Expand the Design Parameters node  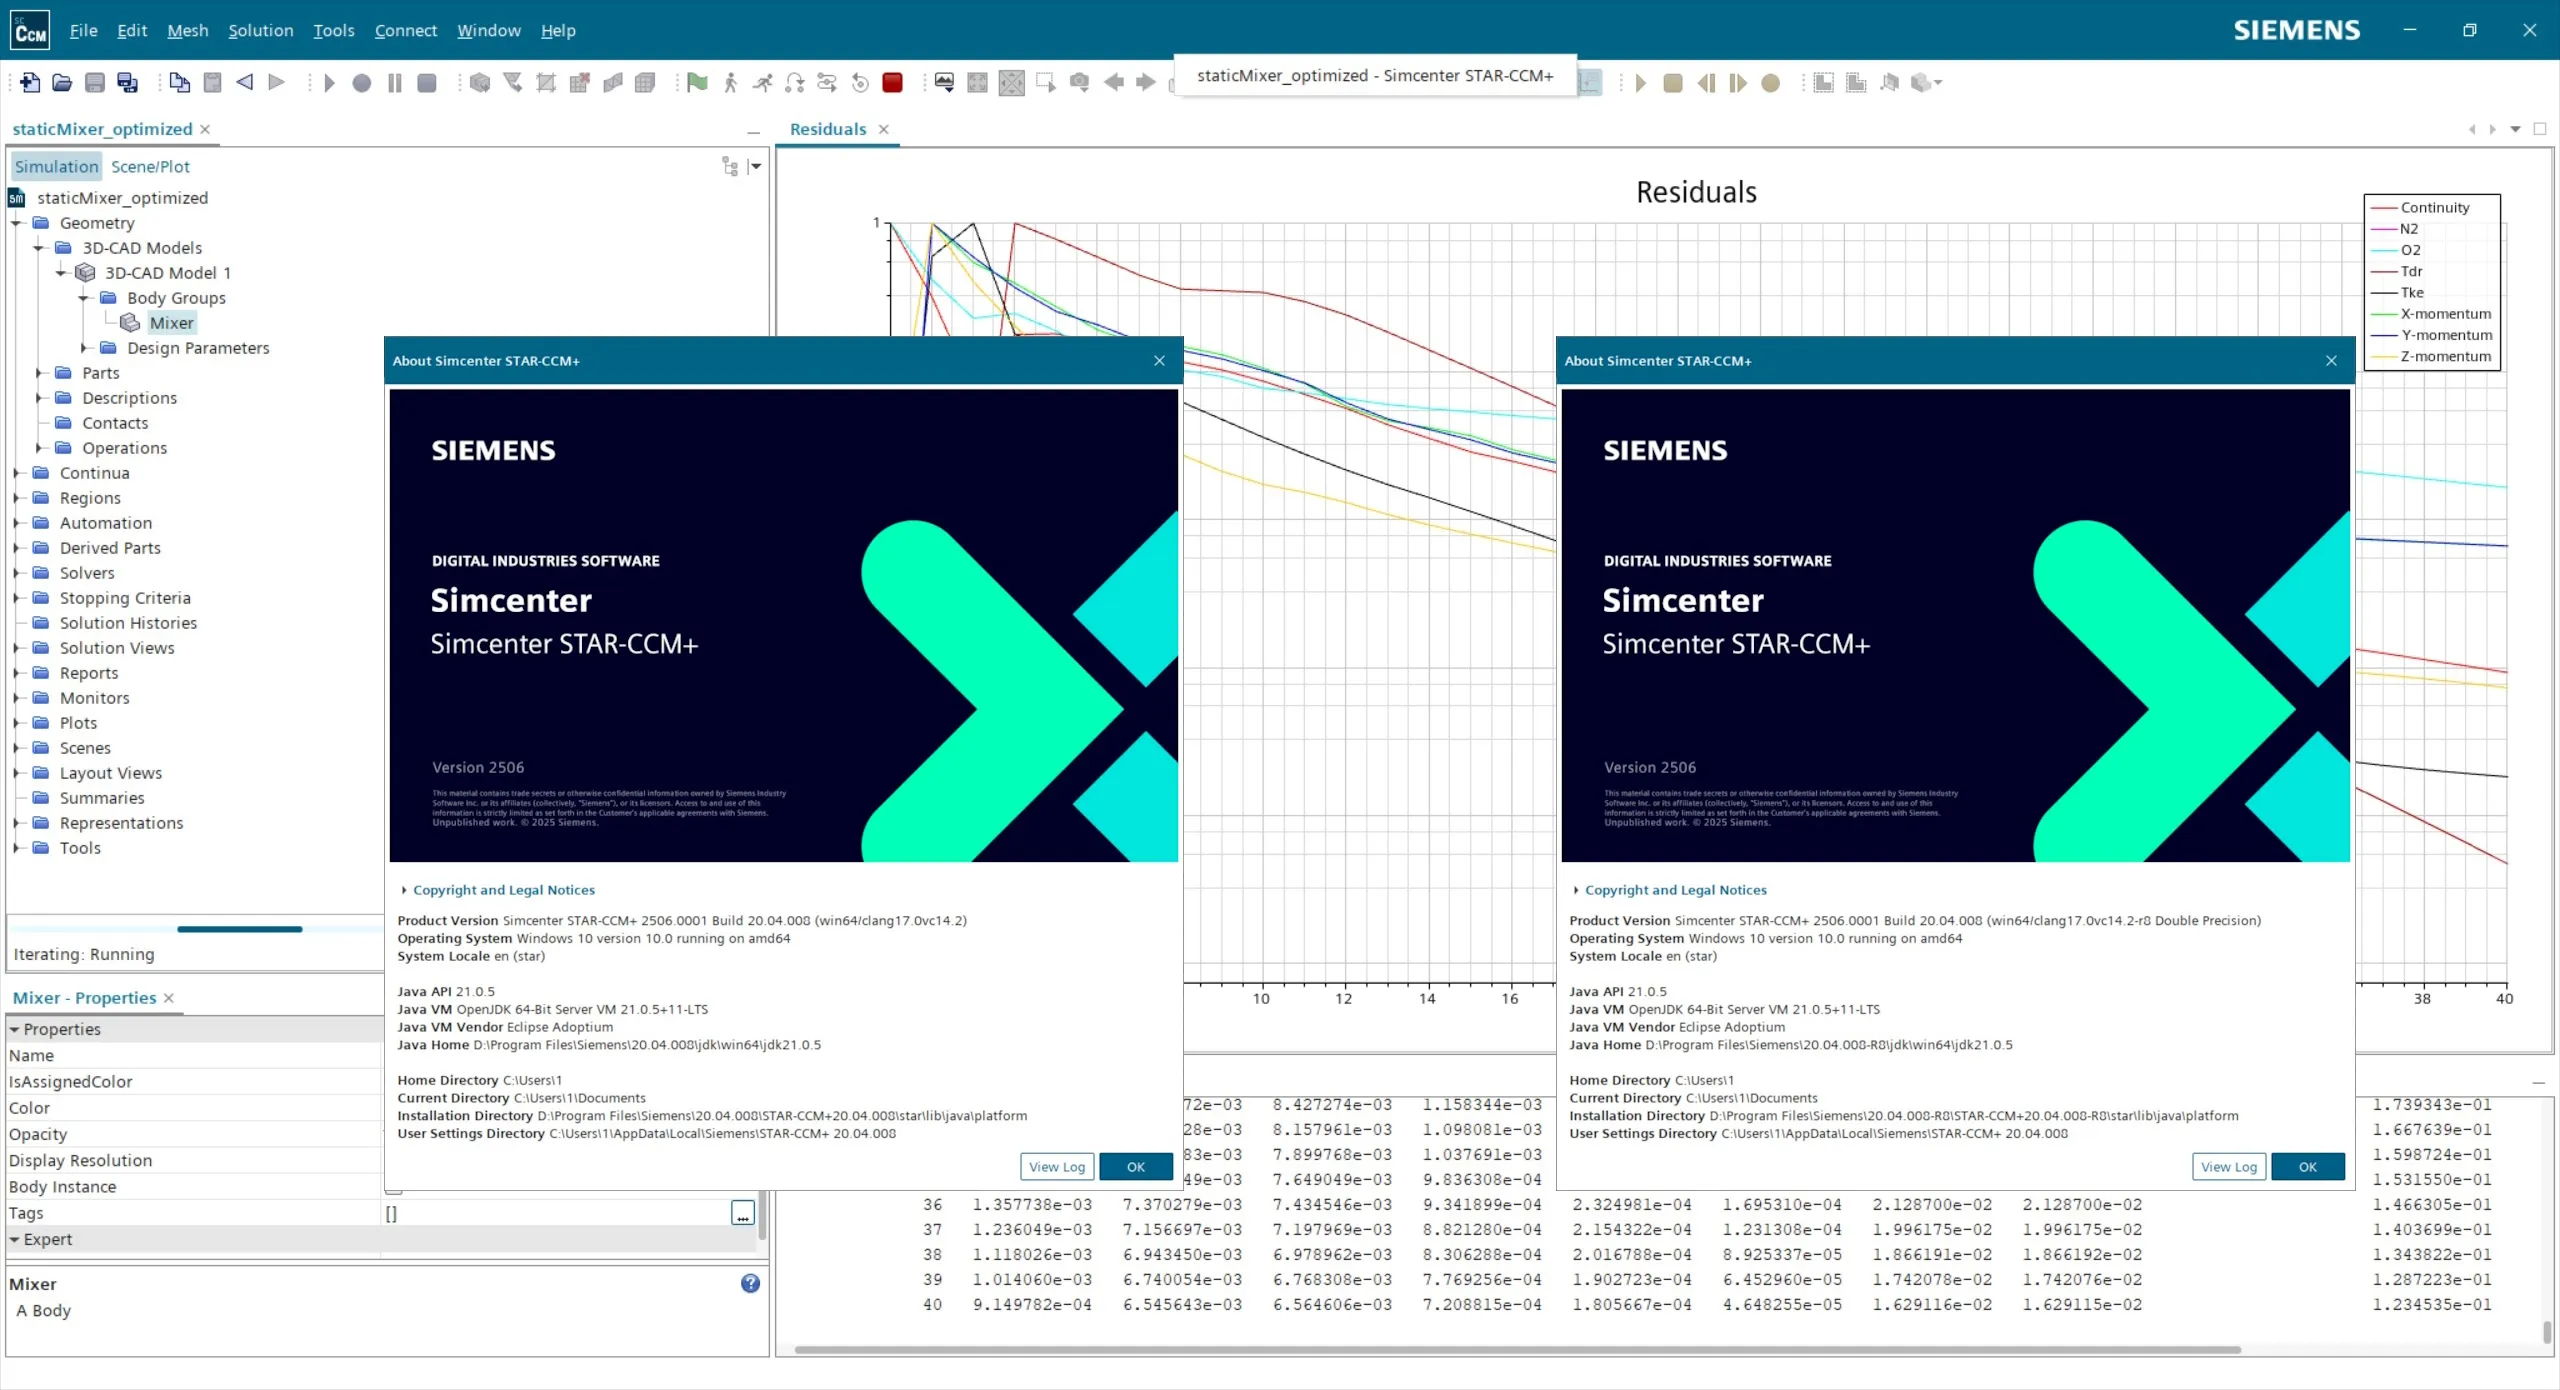[x=84, y=348]
